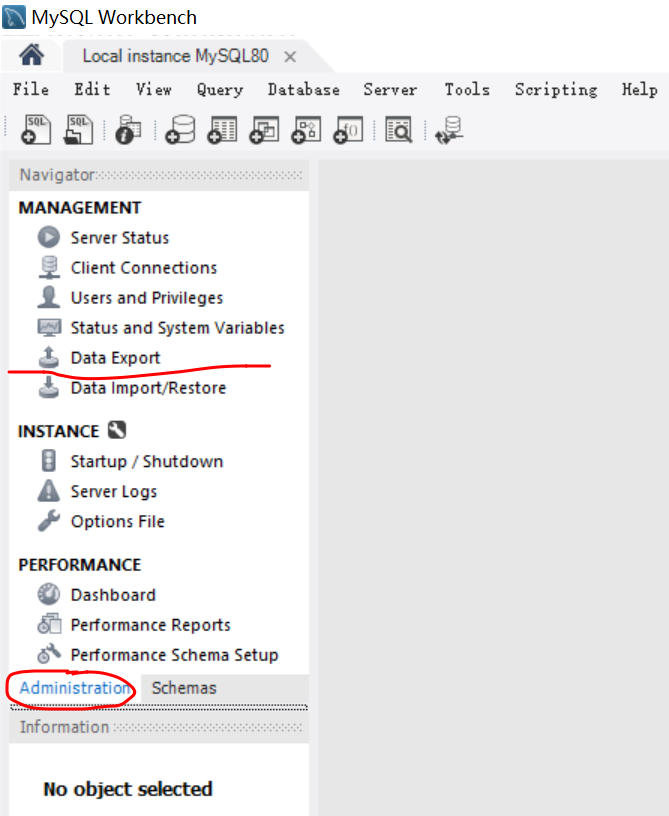Click the PERFORMANCE section heading
The height and width of the screenshot is (816, 669).
(80, 565)
